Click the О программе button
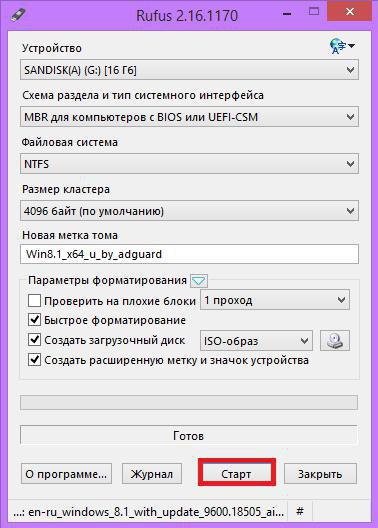 66,474
